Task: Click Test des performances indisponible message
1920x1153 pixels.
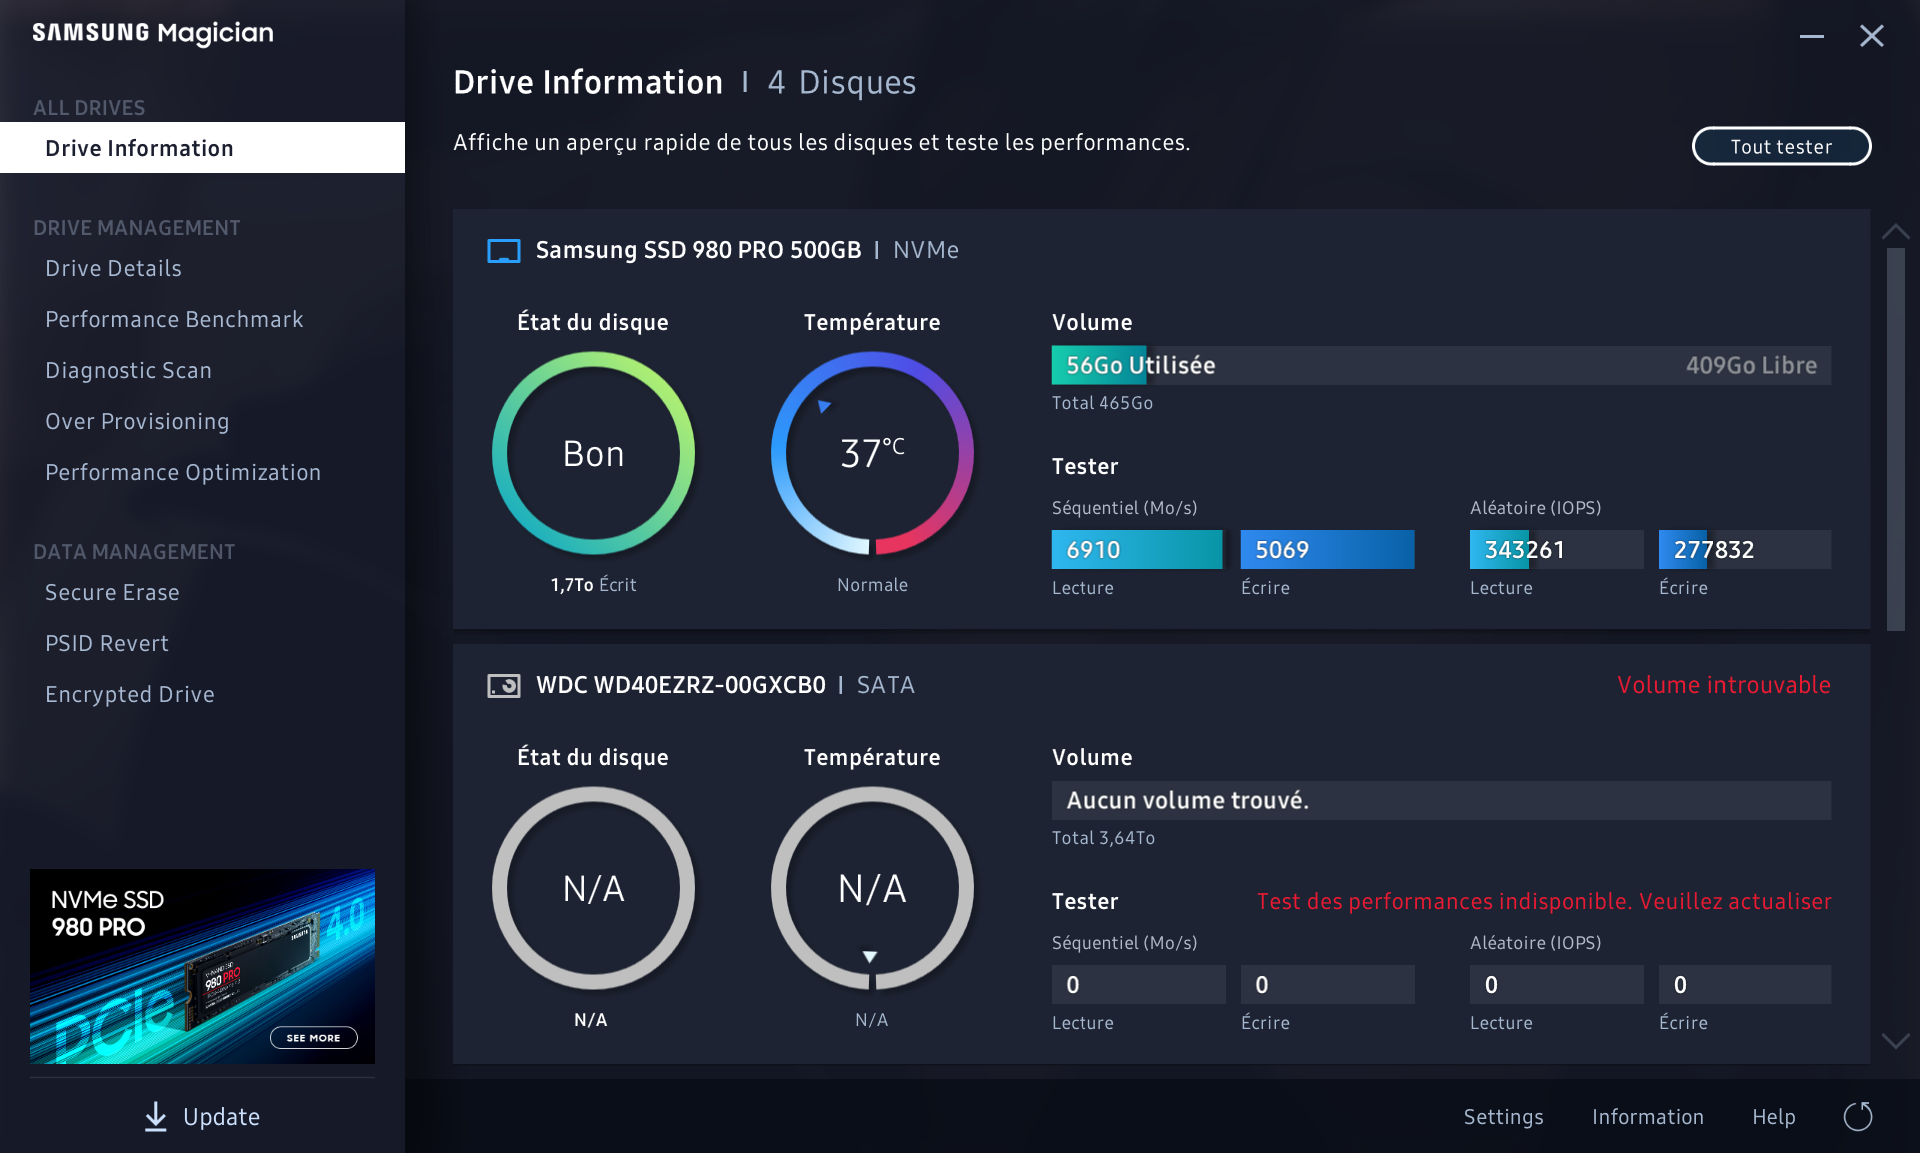Action: (x=1544, y=901)
